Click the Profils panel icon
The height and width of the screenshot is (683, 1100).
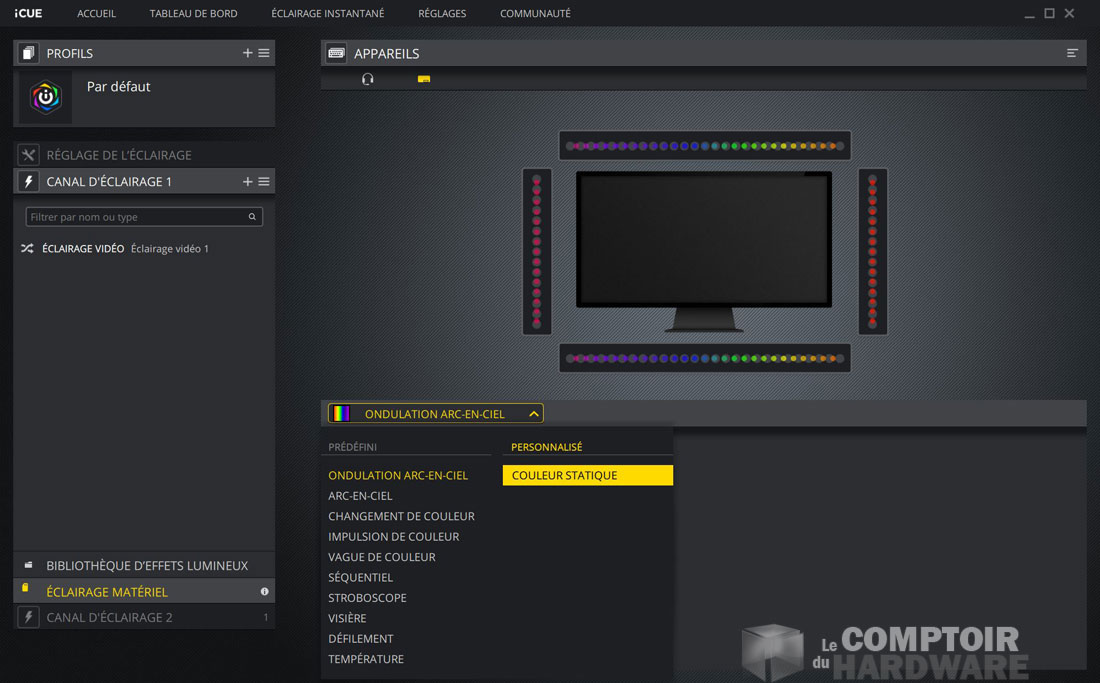26,52
